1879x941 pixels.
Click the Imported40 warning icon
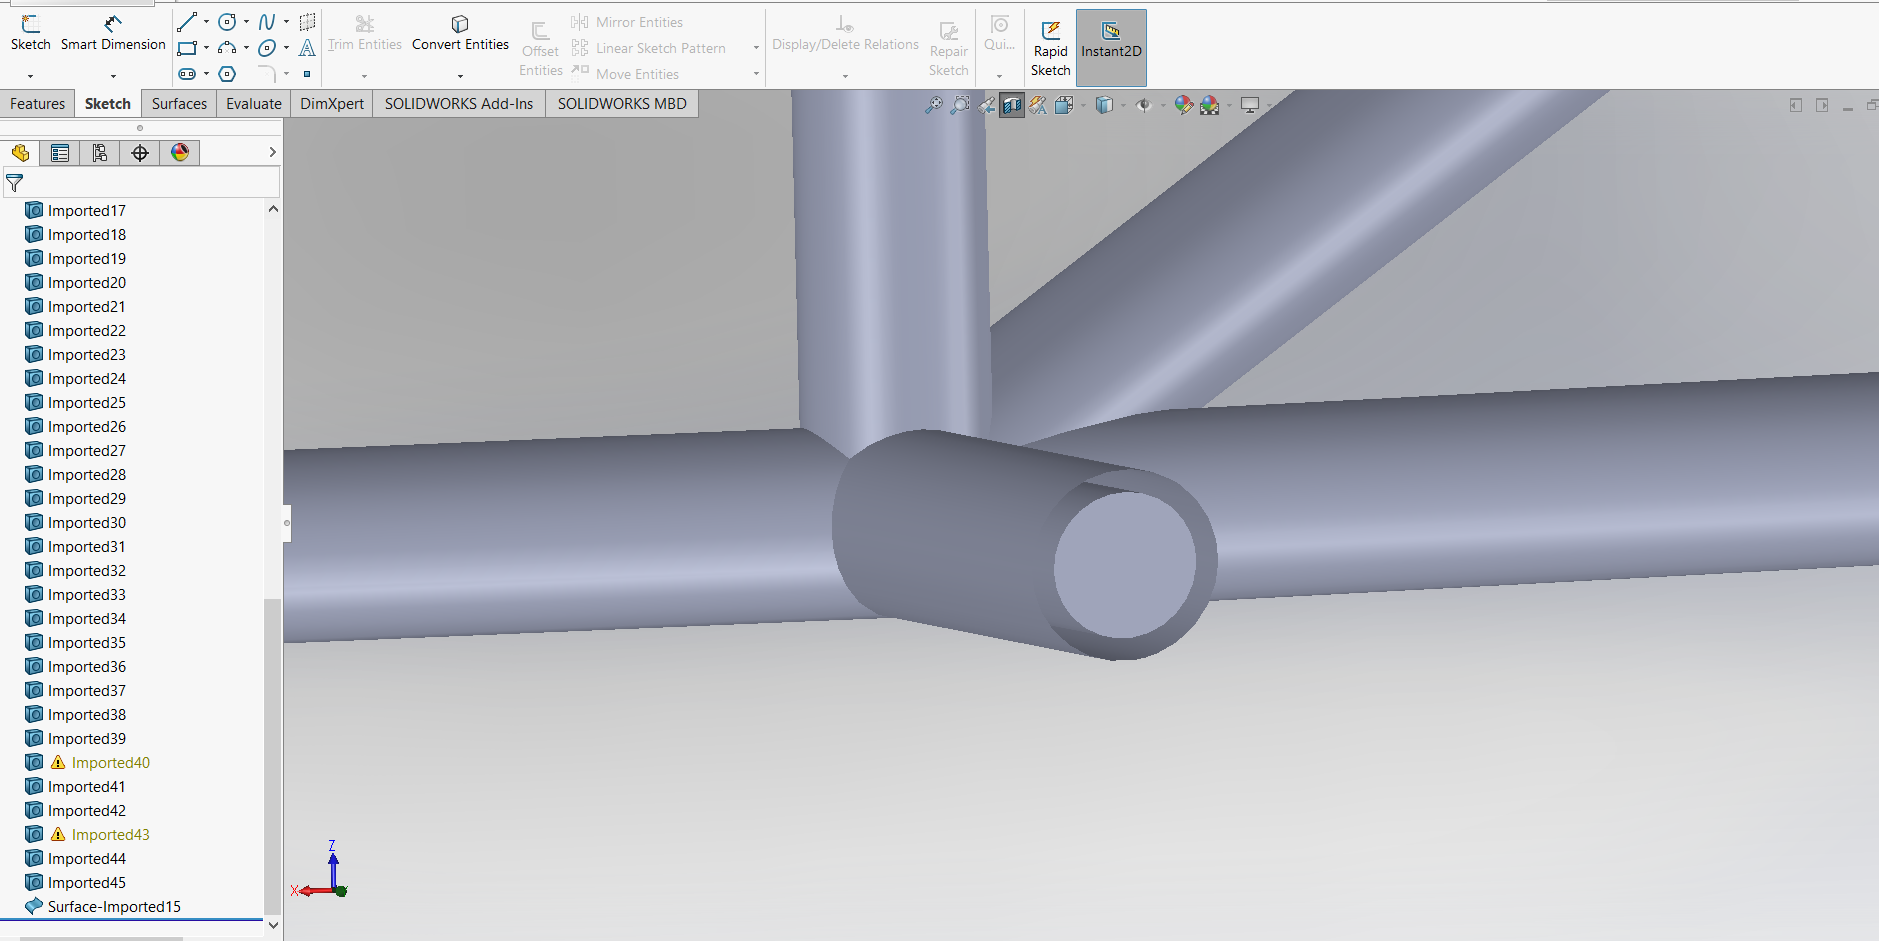58,762
